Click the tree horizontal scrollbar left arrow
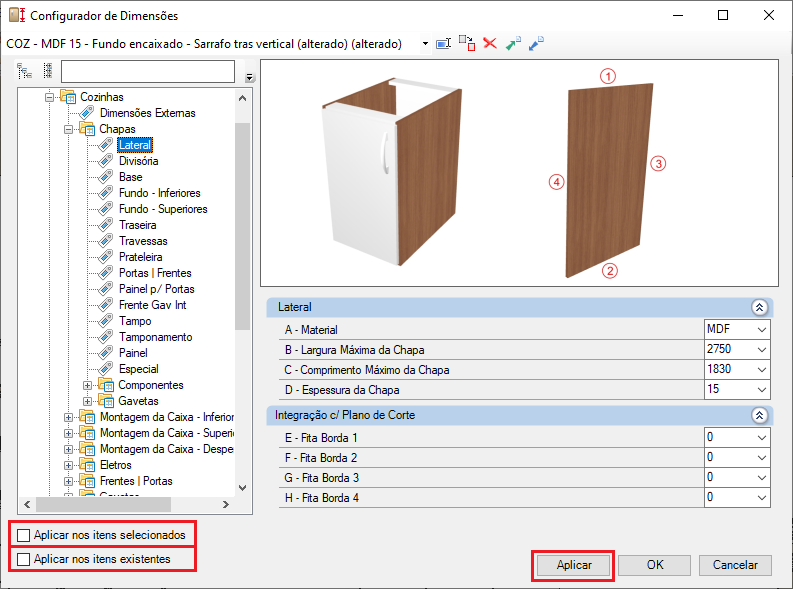The width and height of the screenshot is (793, 589). pos(27,504)
